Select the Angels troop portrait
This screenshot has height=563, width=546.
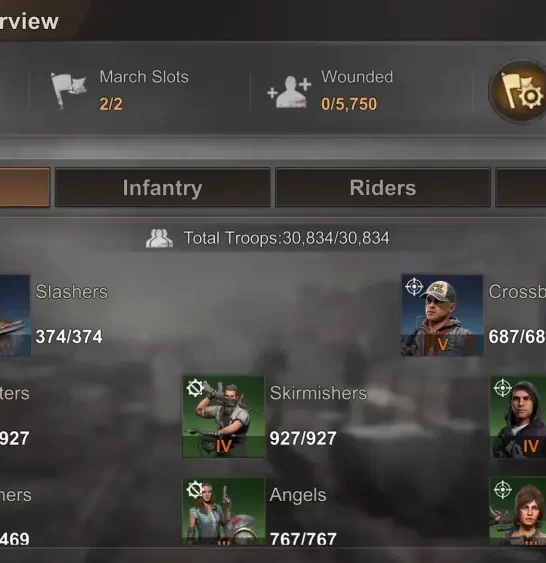coord(223,511)
